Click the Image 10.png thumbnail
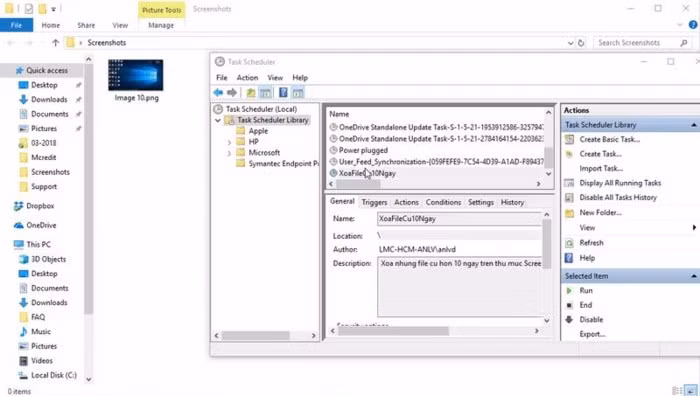This screenshot has height=396, width=700. (136, 75)
